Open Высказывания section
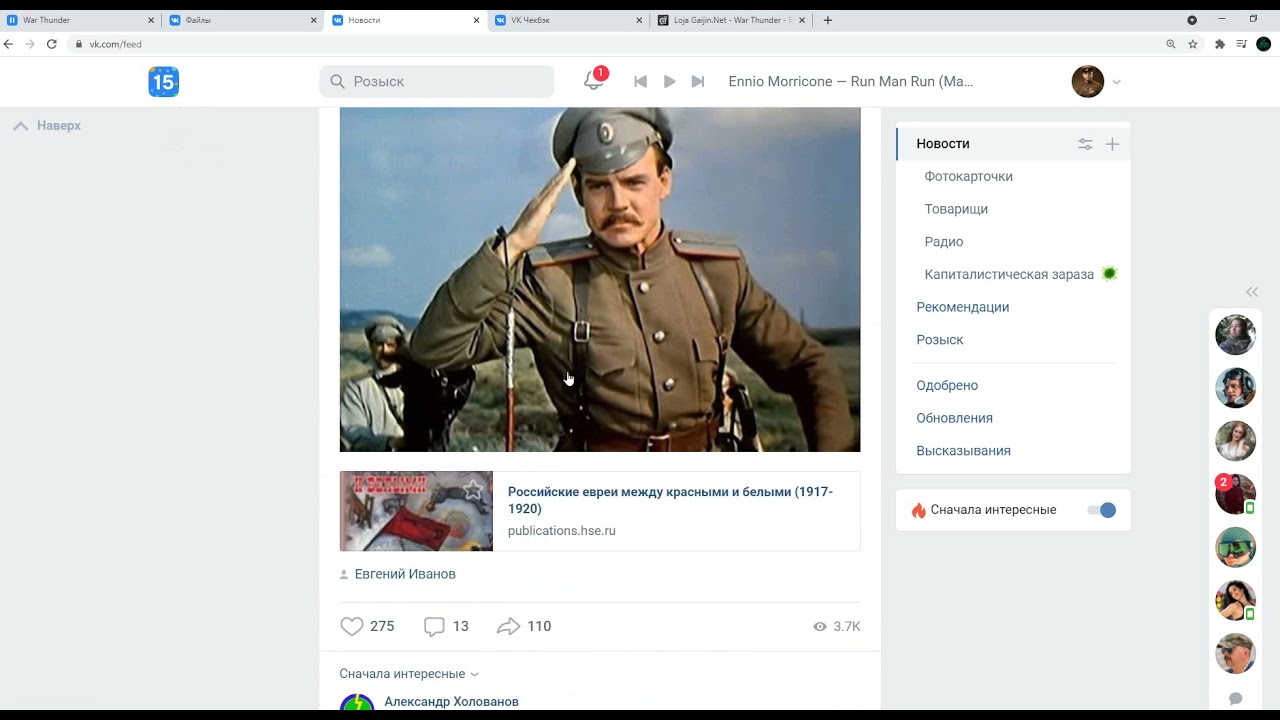Viewport: 1280px width, 720px height. pyautogui.click(x=963, y=451)
